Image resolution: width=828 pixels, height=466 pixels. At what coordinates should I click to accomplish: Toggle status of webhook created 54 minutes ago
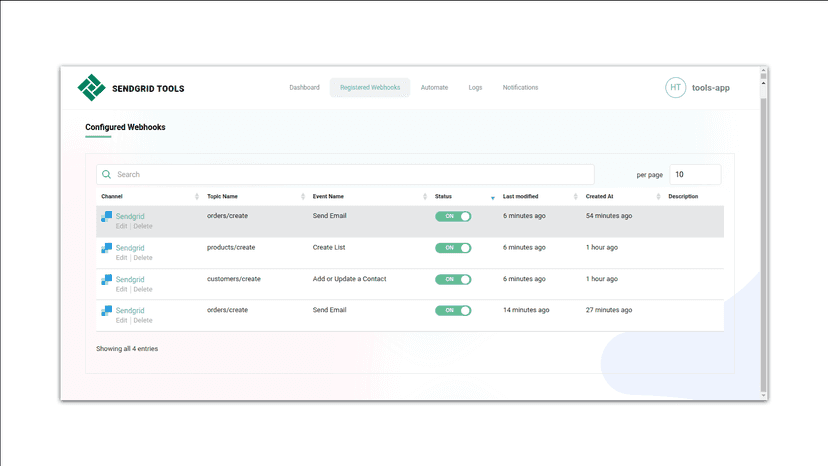pos(453,216)
